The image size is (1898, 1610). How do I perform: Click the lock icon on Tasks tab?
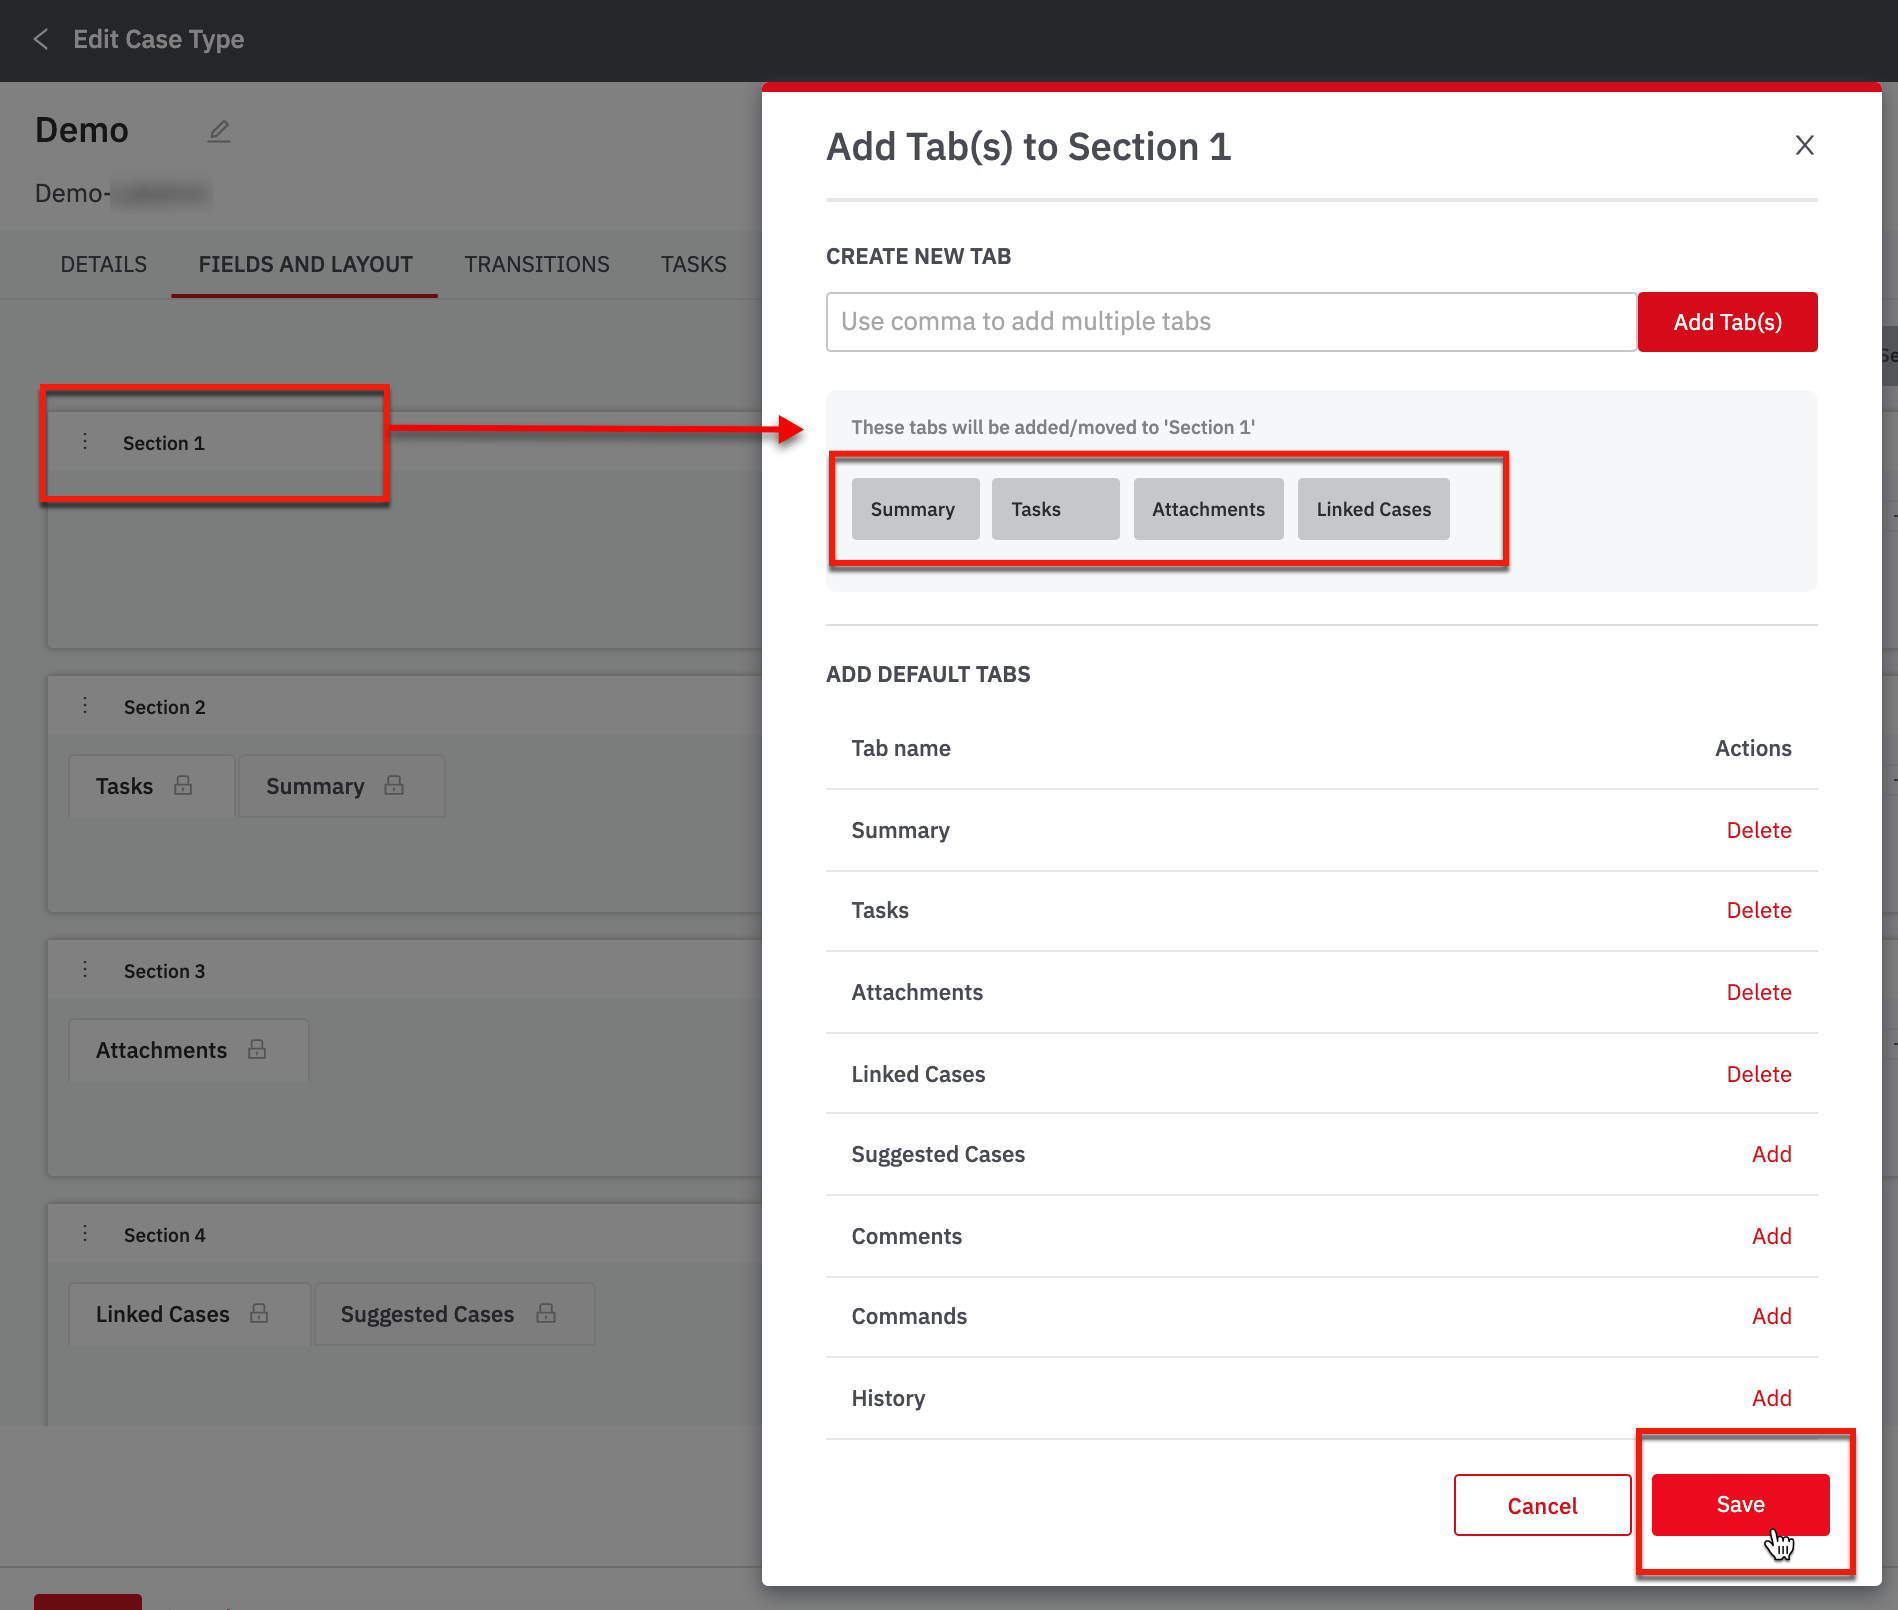click(x=183, y=785)
